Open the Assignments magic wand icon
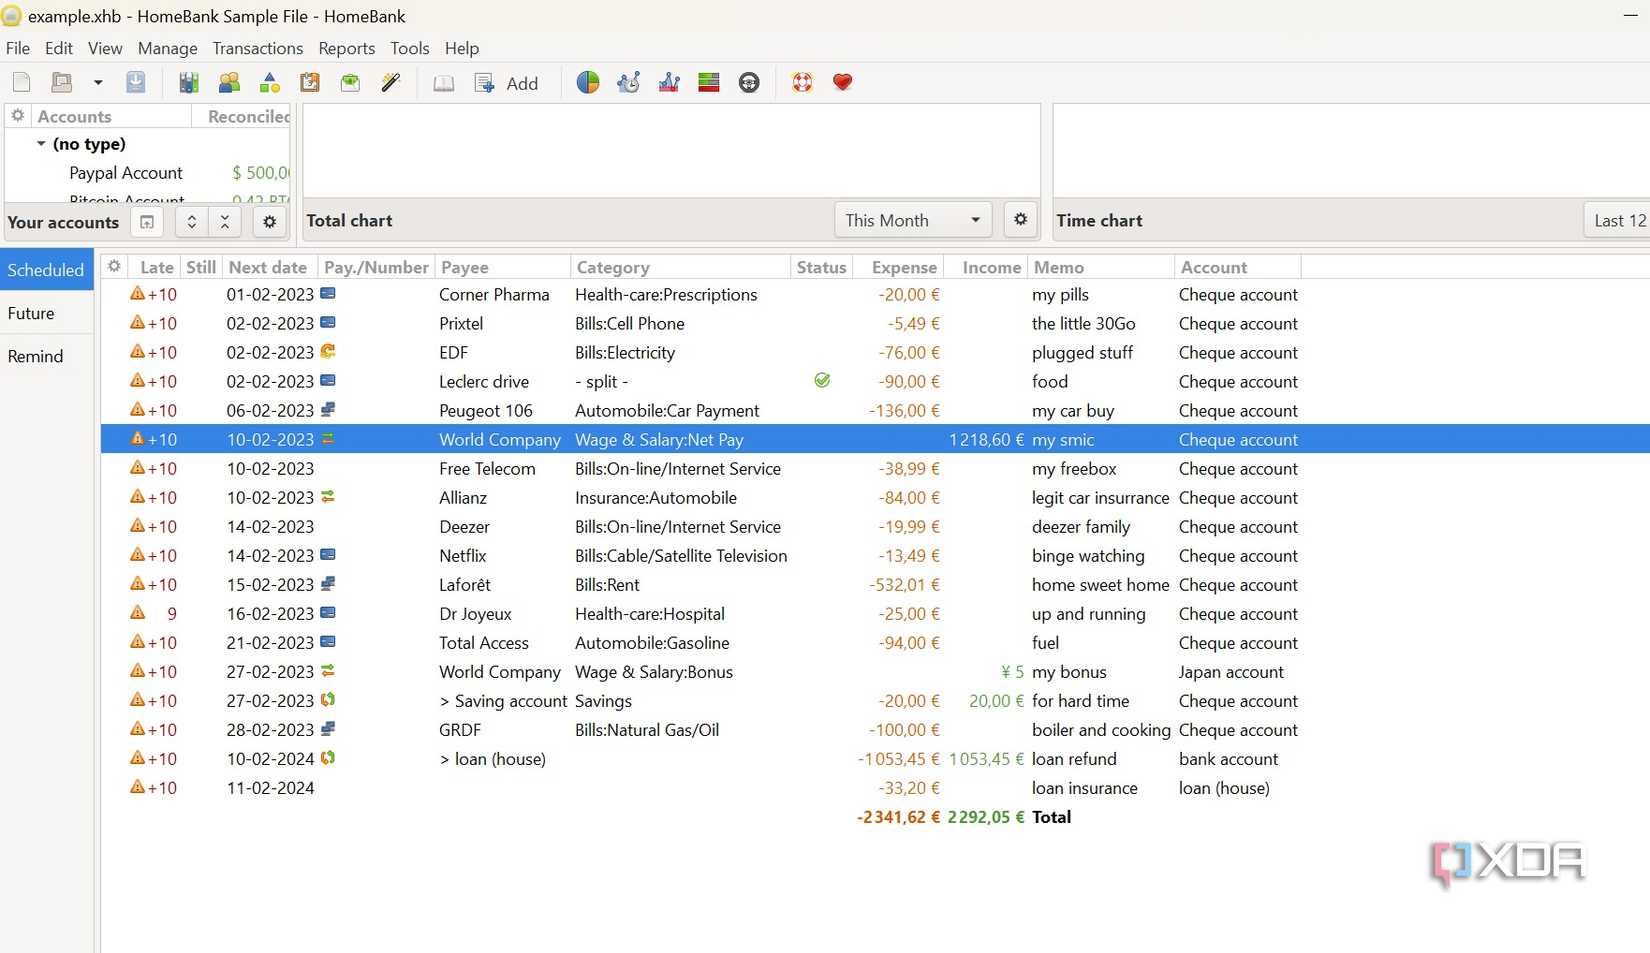This screenshot has width=1650, height=953. 391,83
